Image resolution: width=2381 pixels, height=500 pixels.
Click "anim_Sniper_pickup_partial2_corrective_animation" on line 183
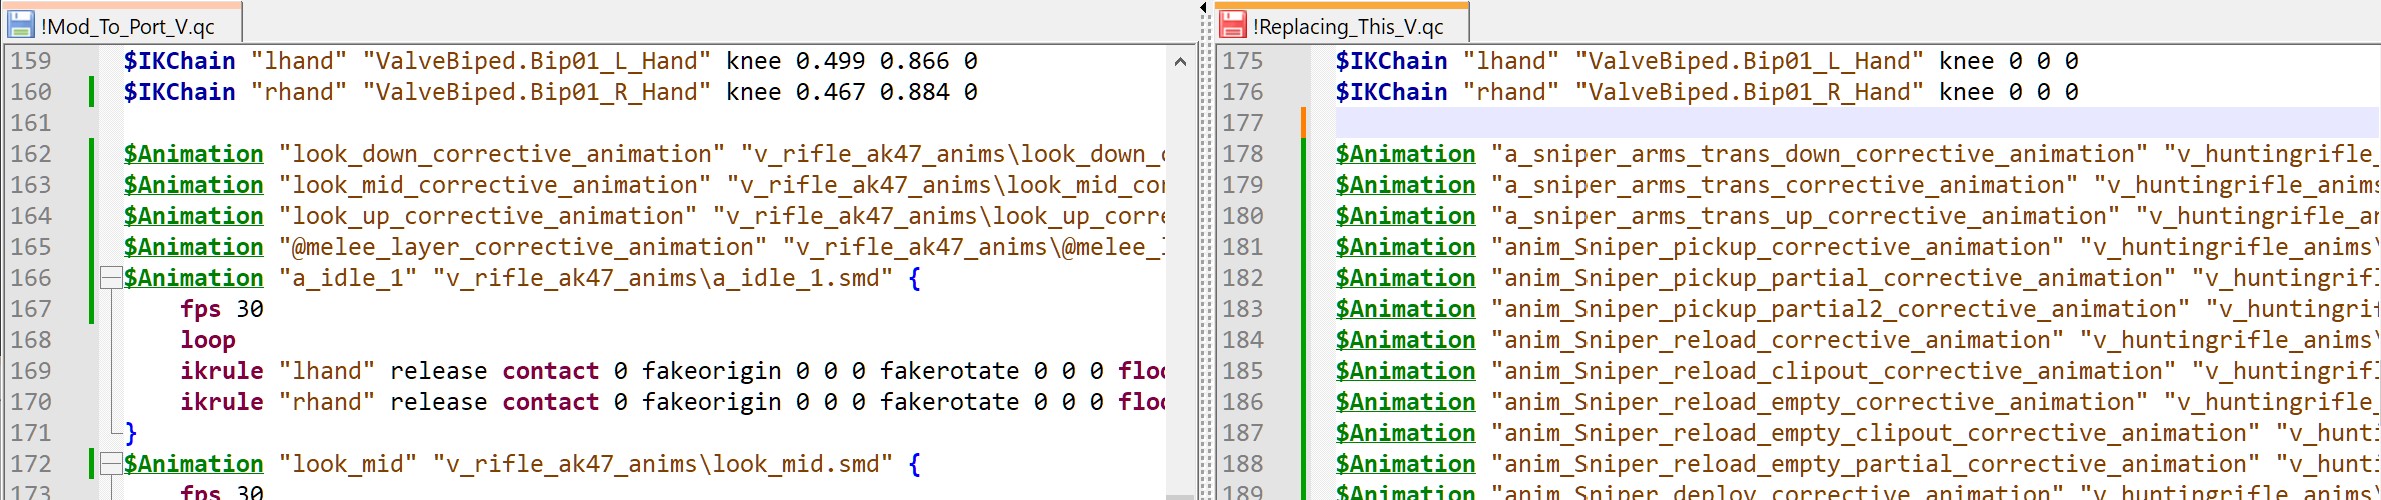1840,309
